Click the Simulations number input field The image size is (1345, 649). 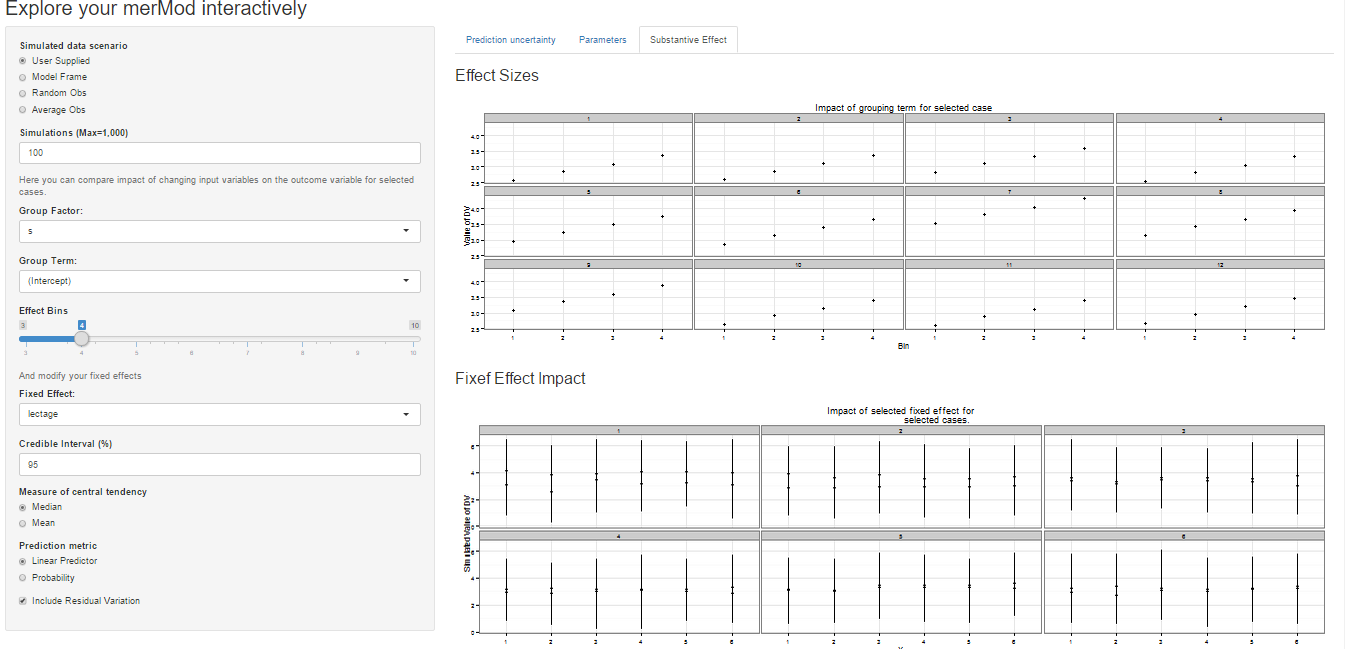[219, 153]
